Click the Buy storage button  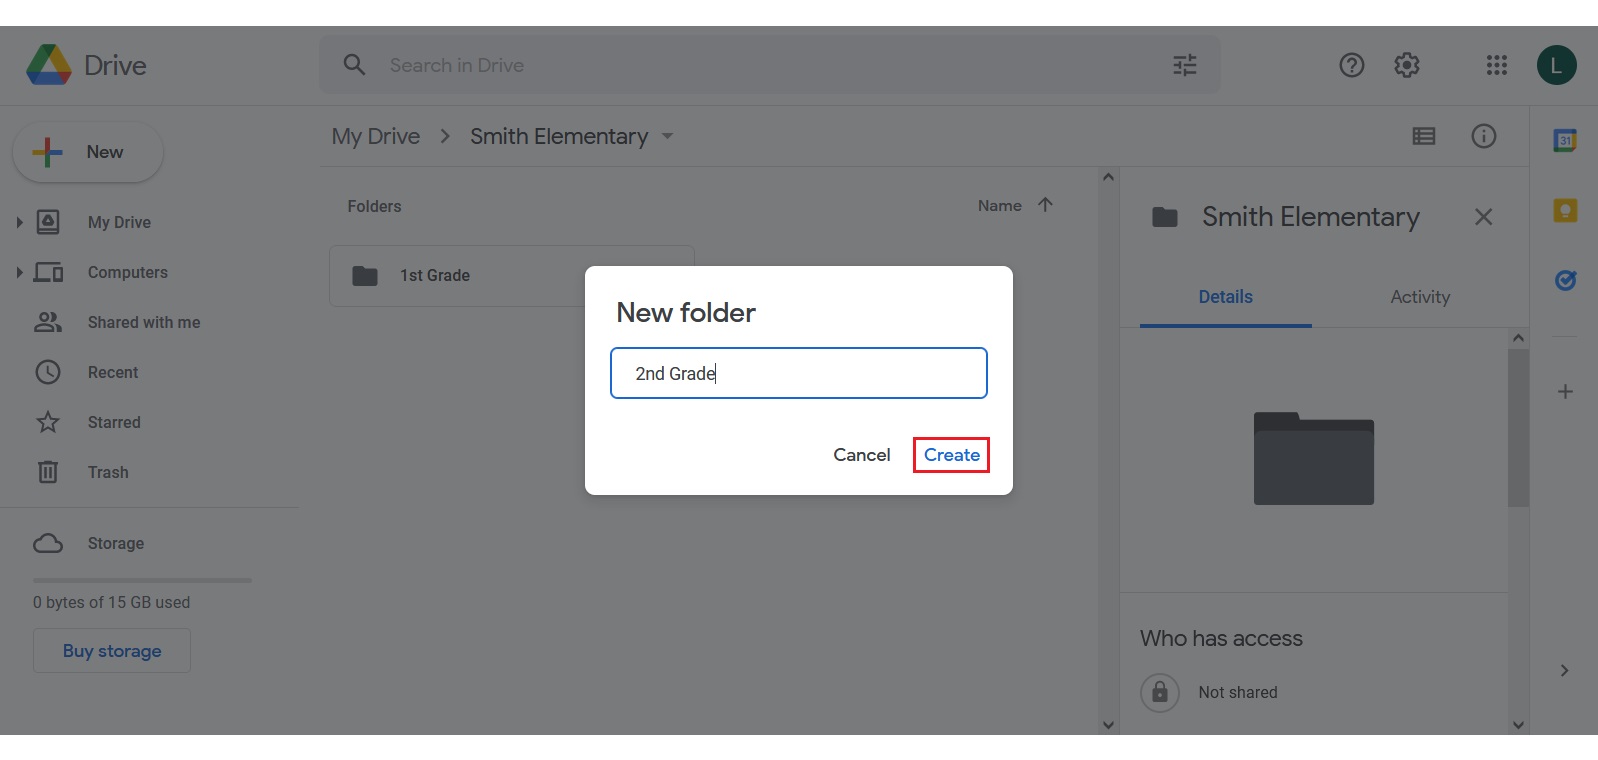click(112, 651)
